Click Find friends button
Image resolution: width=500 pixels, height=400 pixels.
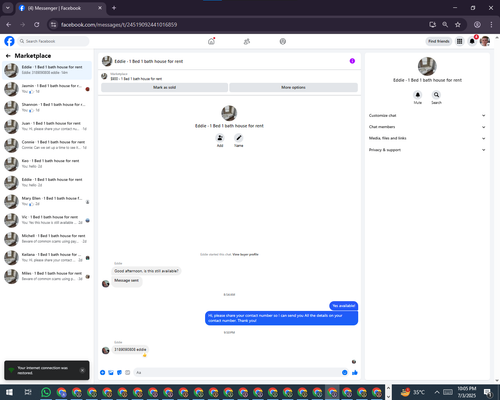[x=439, y=41]
